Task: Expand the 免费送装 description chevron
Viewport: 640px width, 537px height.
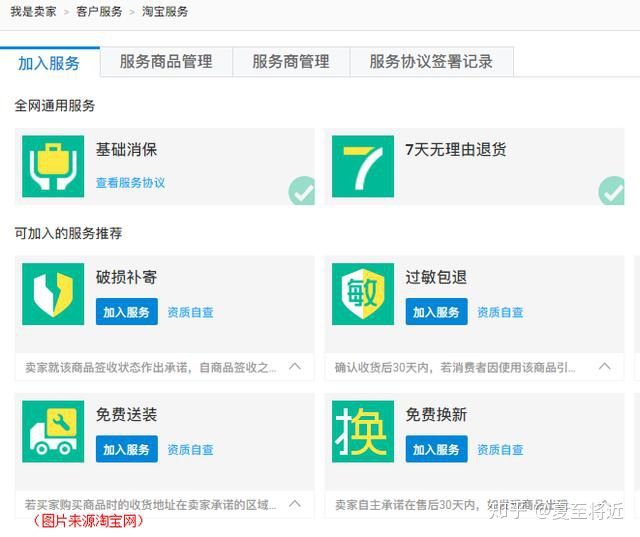Action: click(295, 504)
